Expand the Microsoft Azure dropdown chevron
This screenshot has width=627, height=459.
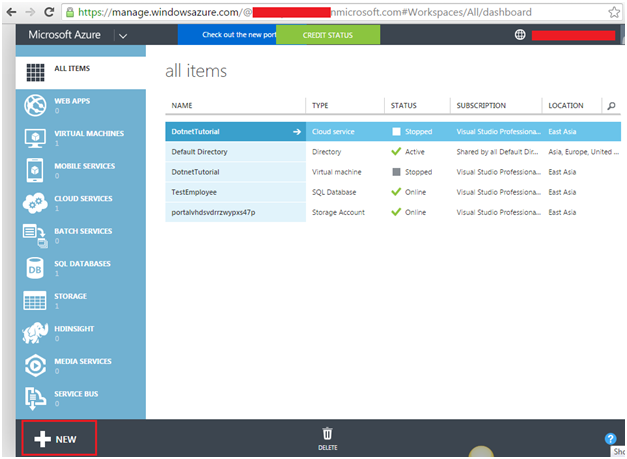[x=123, y=36]
